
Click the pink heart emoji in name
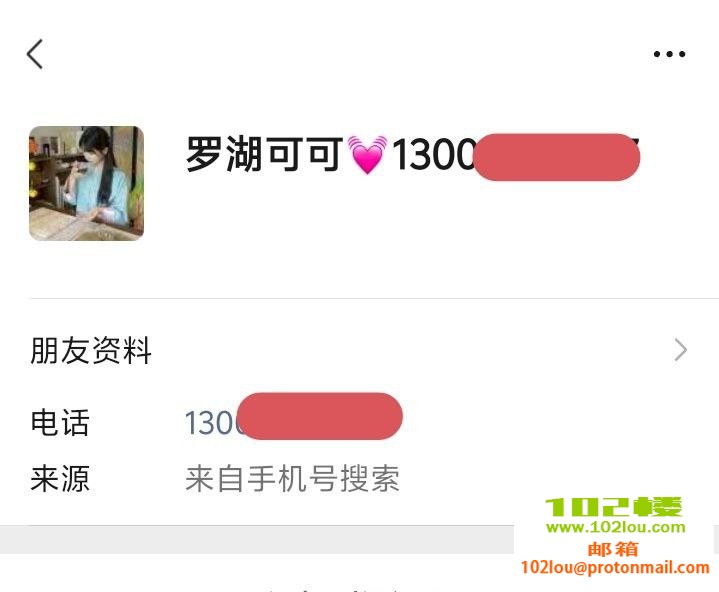367,155
